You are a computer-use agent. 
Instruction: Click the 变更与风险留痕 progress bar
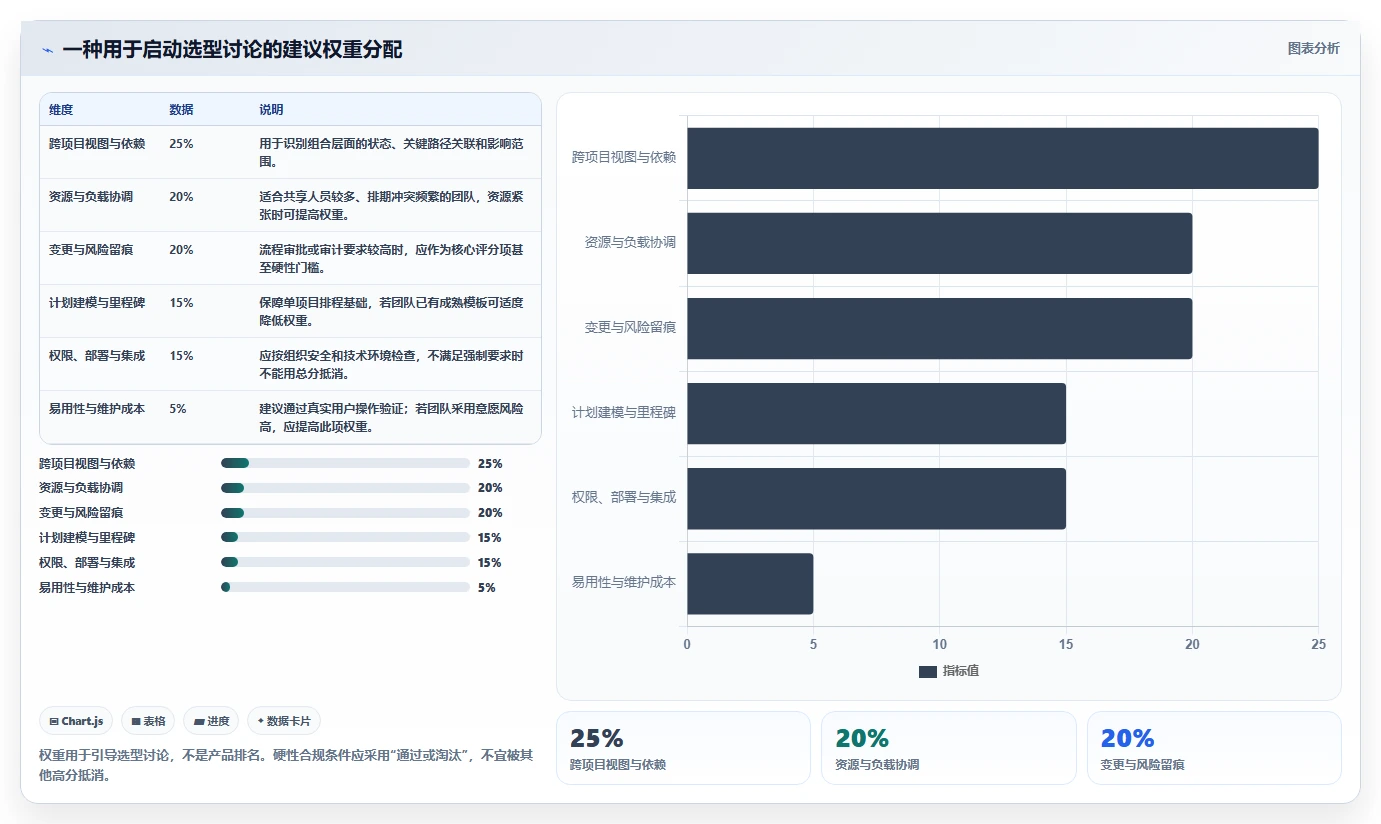click(345, 513)
